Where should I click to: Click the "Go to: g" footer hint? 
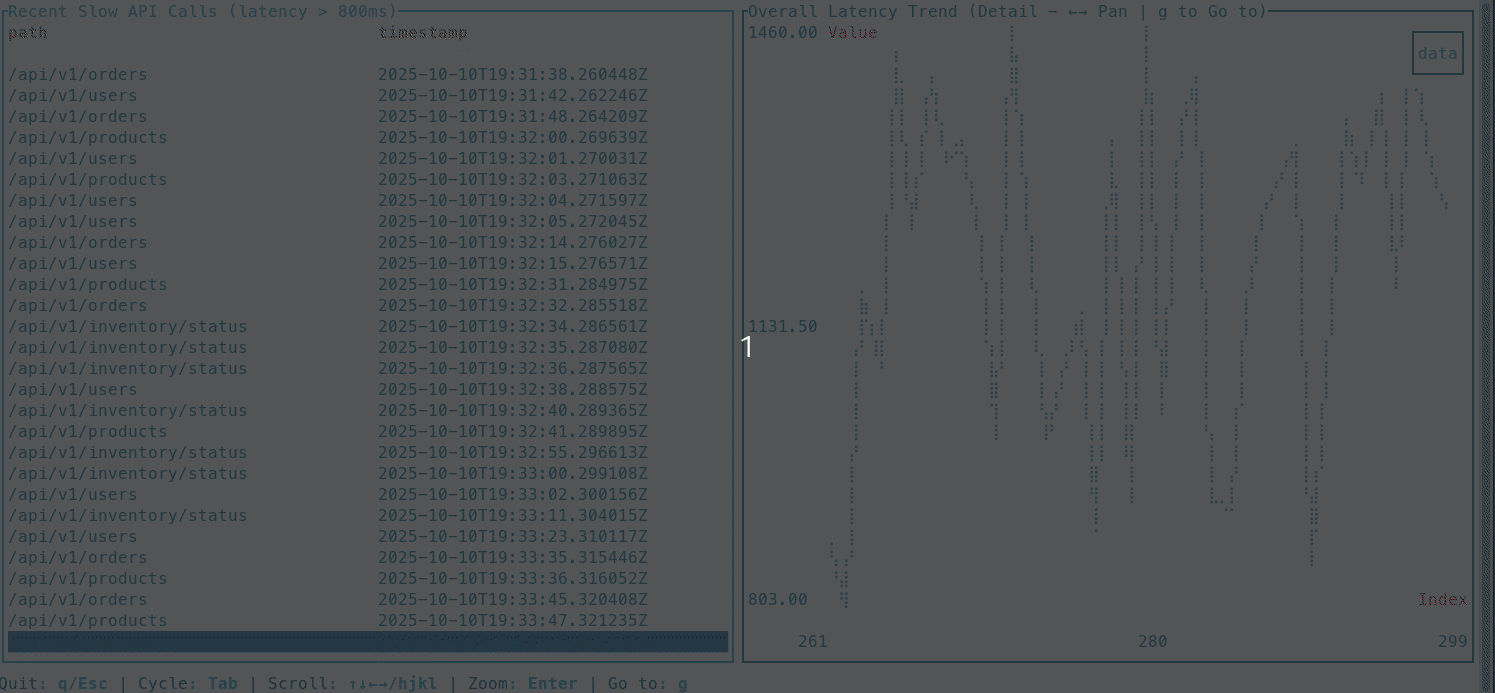click(648, 684)
